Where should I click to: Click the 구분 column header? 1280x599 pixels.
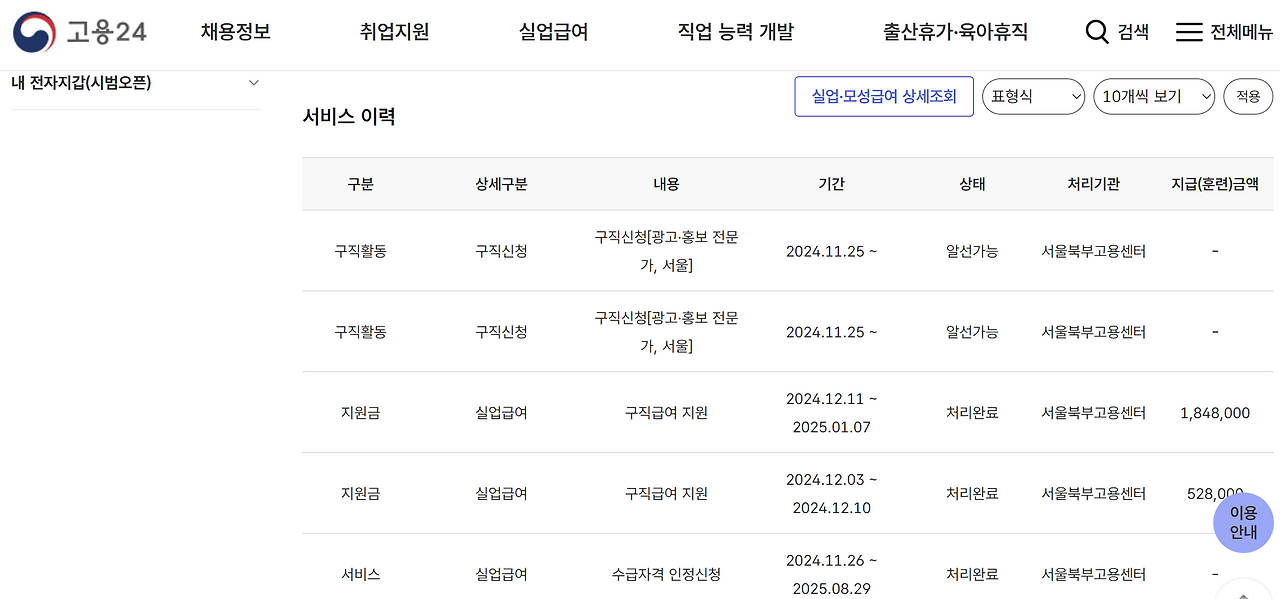pos(360,184)
